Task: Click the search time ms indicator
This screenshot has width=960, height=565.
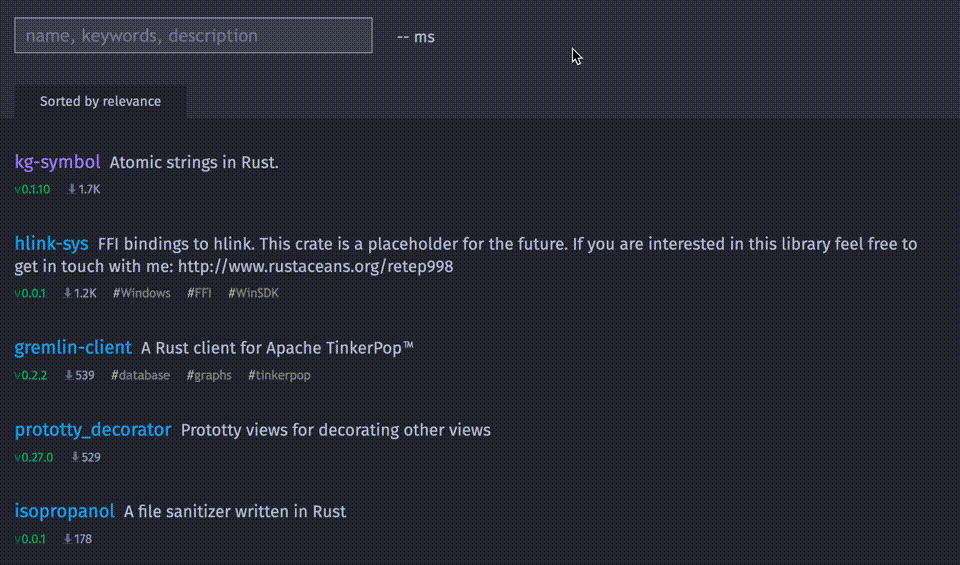Action: tap(416, 37)
